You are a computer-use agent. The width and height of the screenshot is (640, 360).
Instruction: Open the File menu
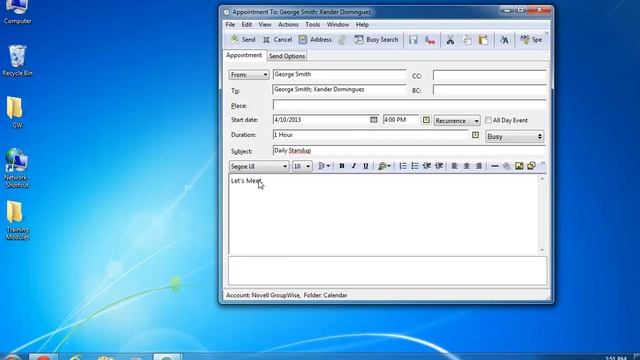point(230,24)
